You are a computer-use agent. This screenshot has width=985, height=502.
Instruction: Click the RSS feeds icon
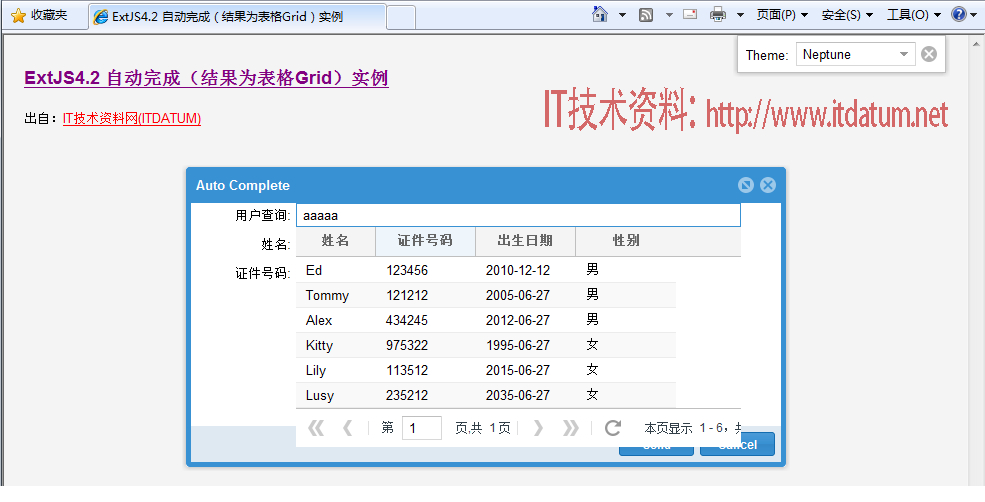(646, 15)
